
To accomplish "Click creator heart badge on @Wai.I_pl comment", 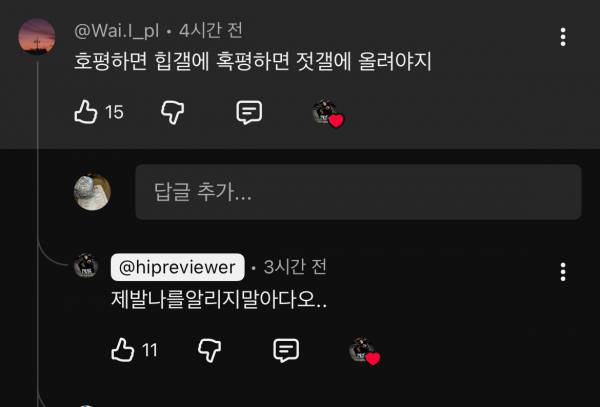I will [x=328, y=113].
